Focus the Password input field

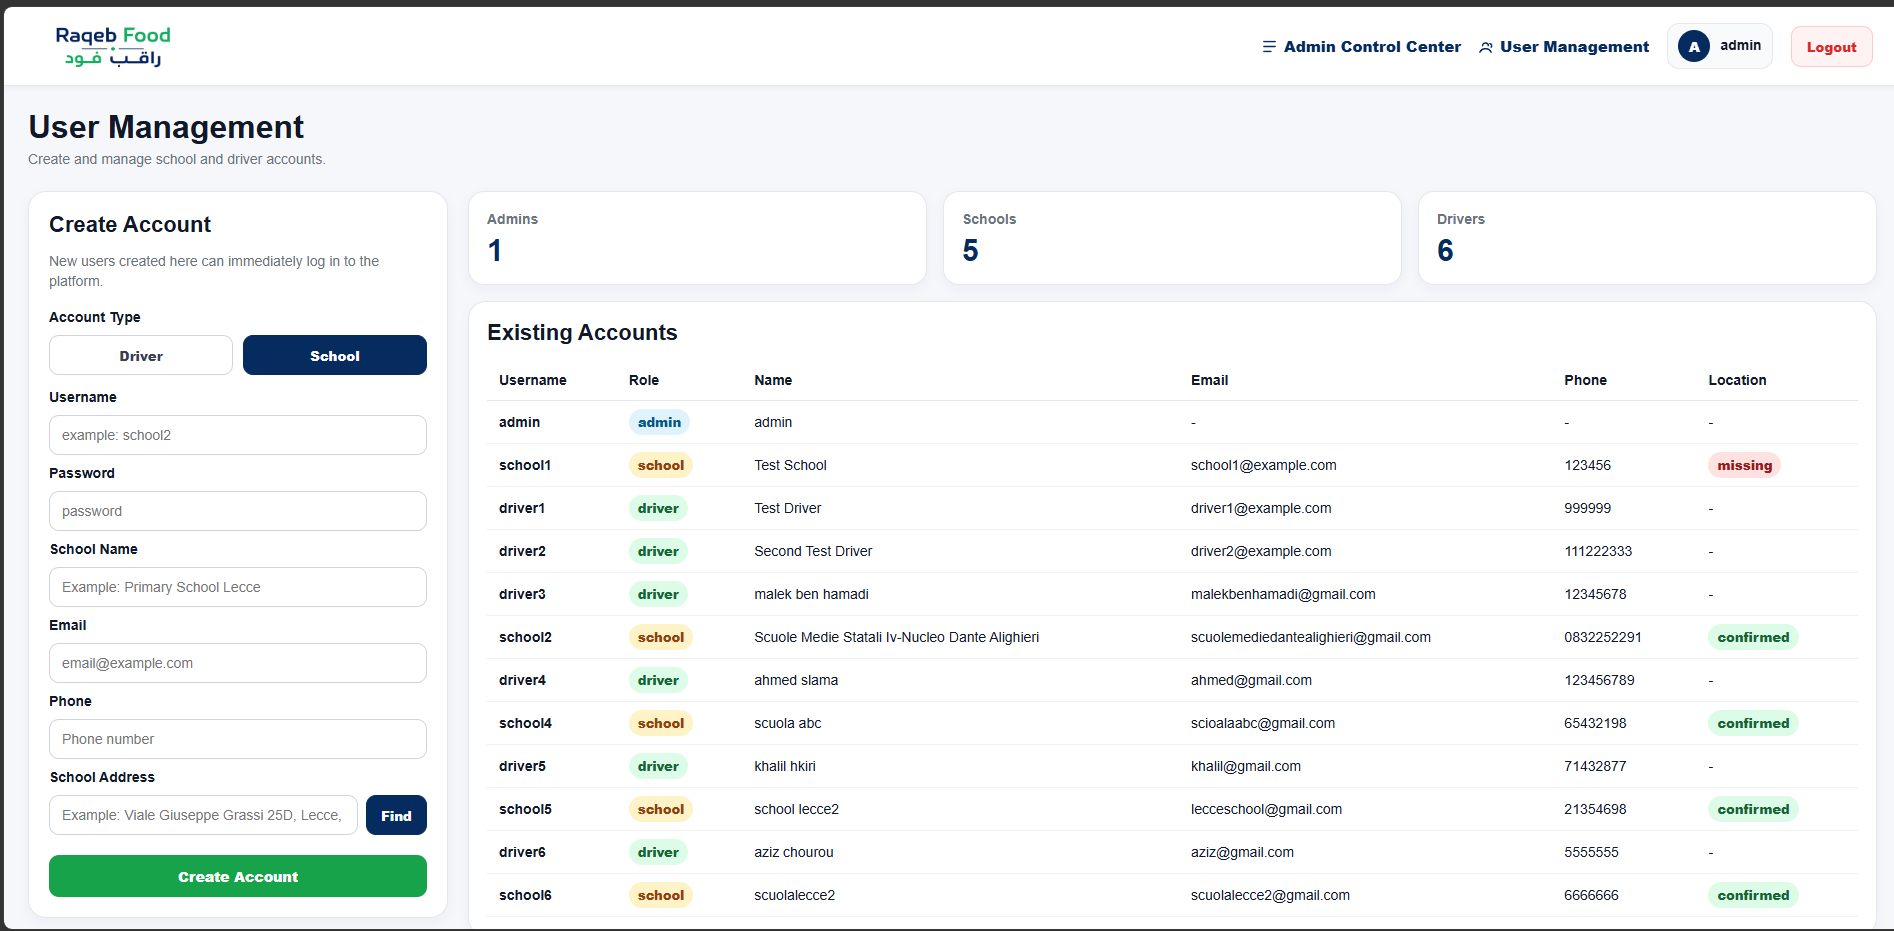click(238, 511)
